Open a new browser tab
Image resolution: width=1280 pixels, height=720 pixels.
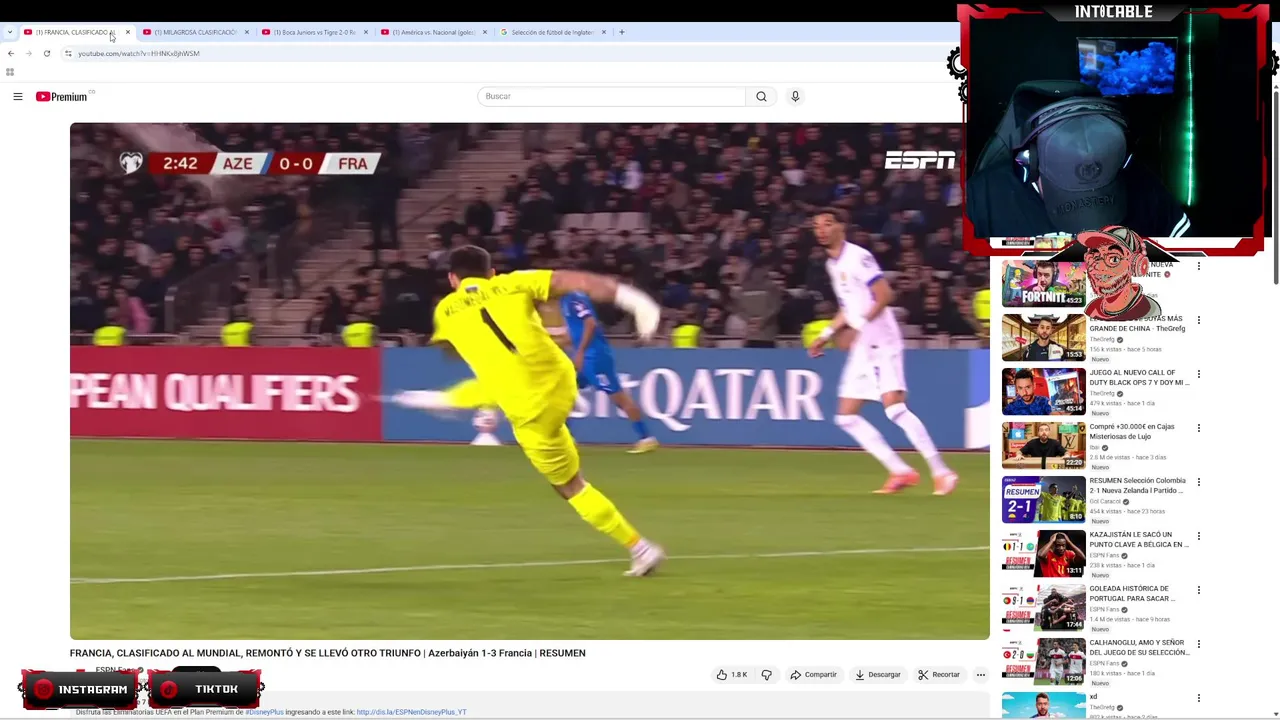click(621, 32)
